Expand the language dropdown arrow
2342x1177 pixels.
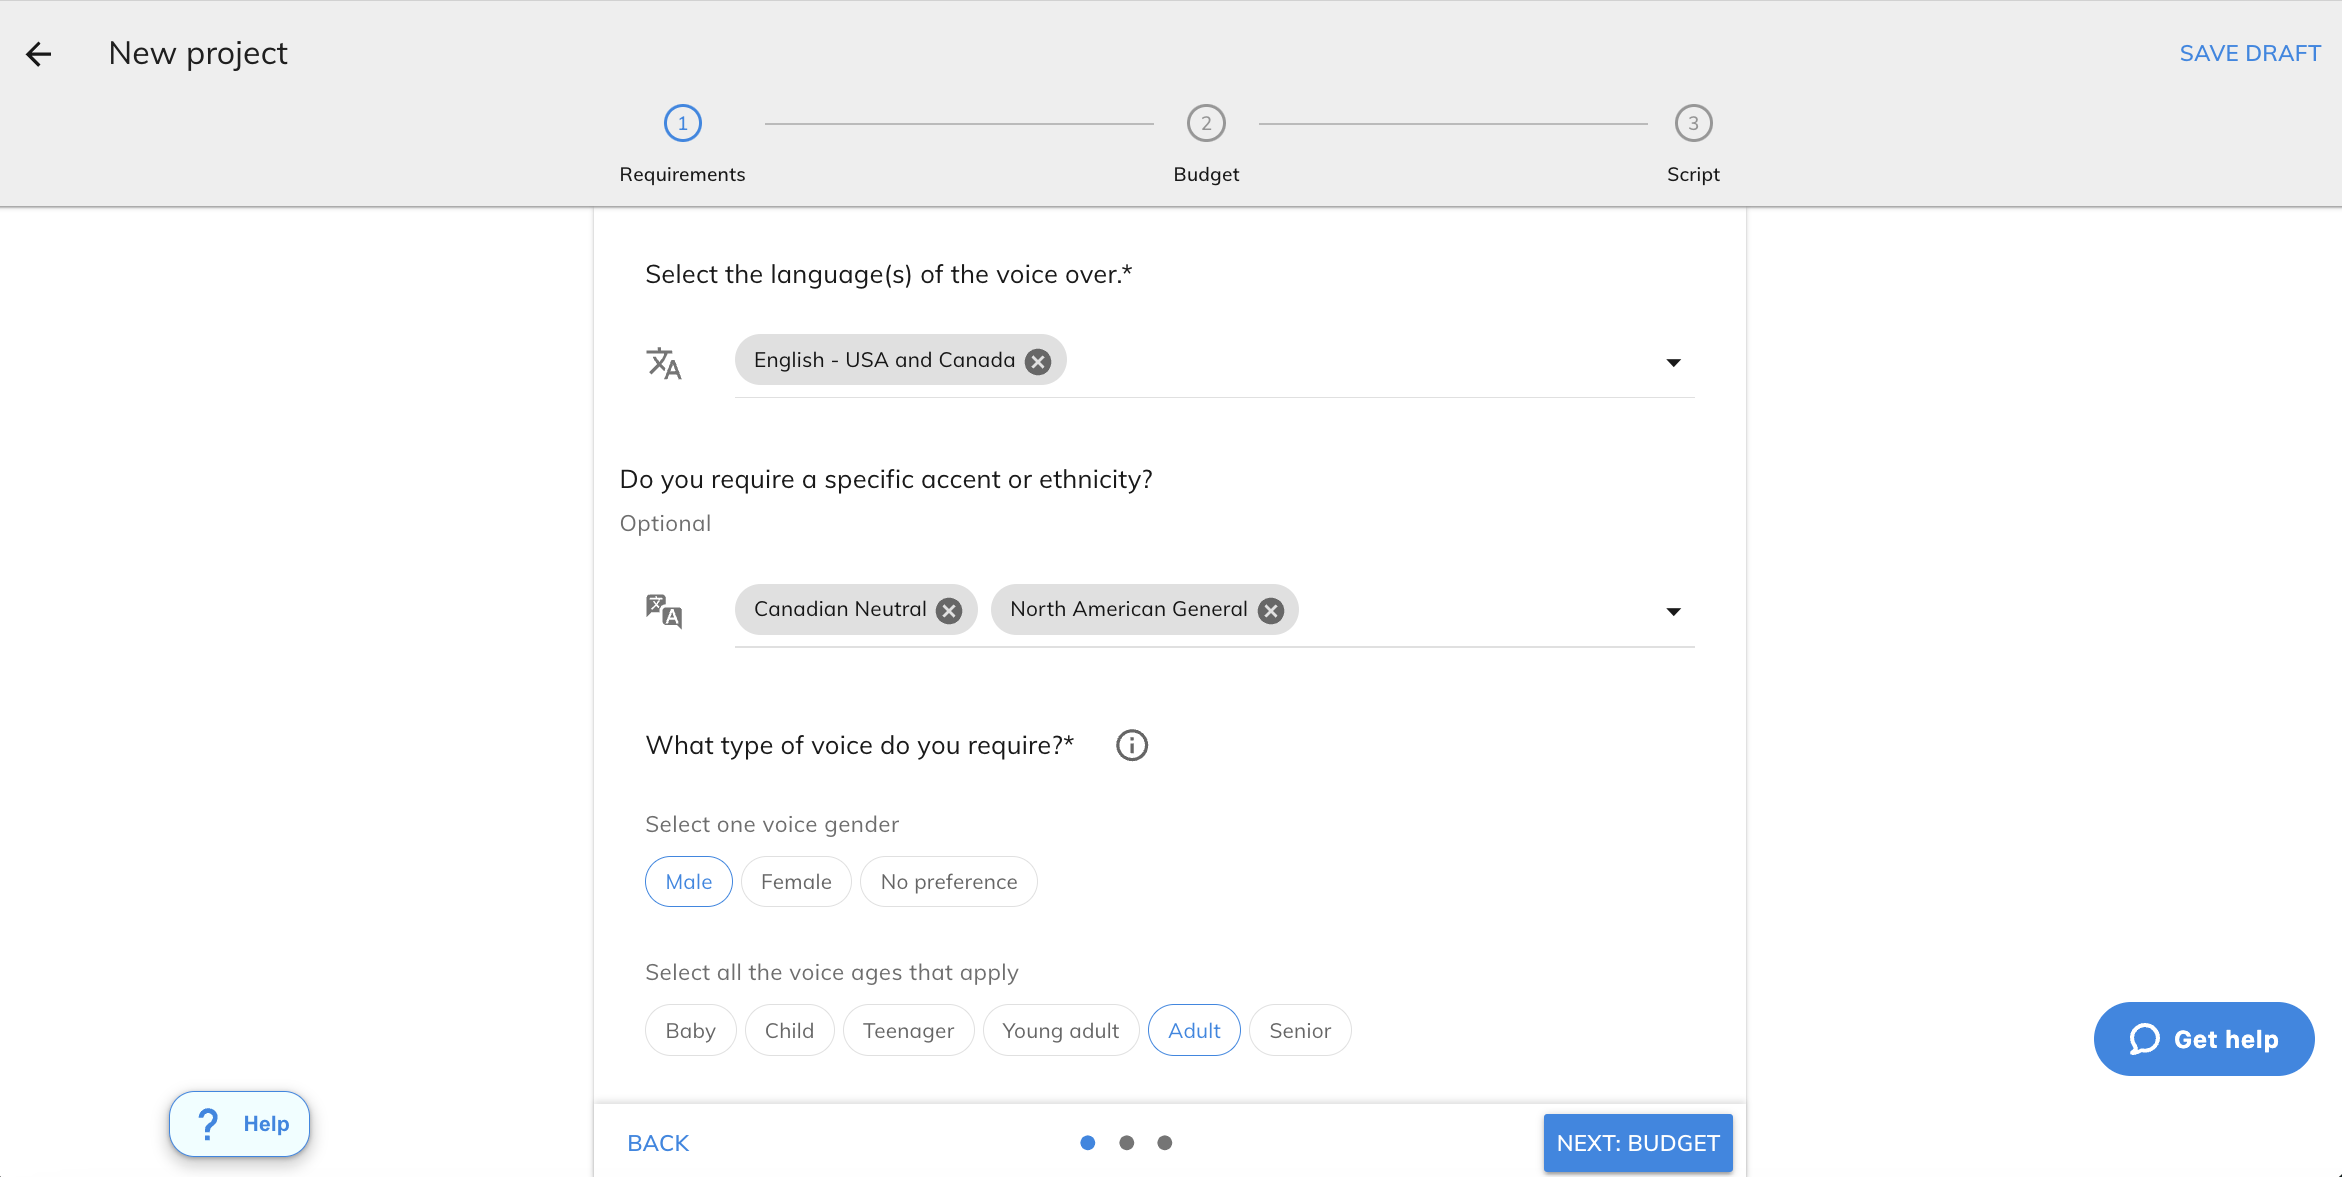click(1673, 362)
